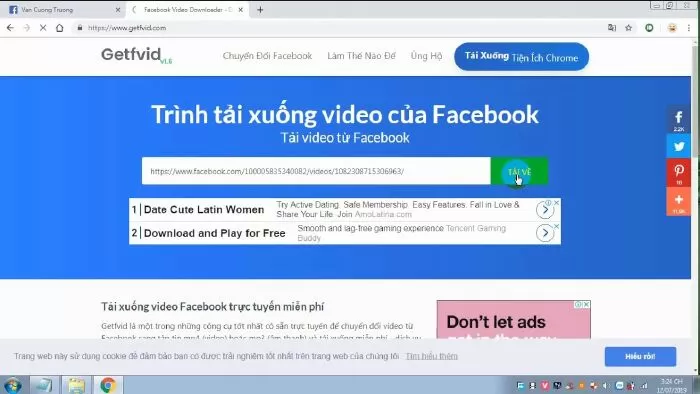Share via the Twitter side button
700x394 pixels.
tap(679, 146)
